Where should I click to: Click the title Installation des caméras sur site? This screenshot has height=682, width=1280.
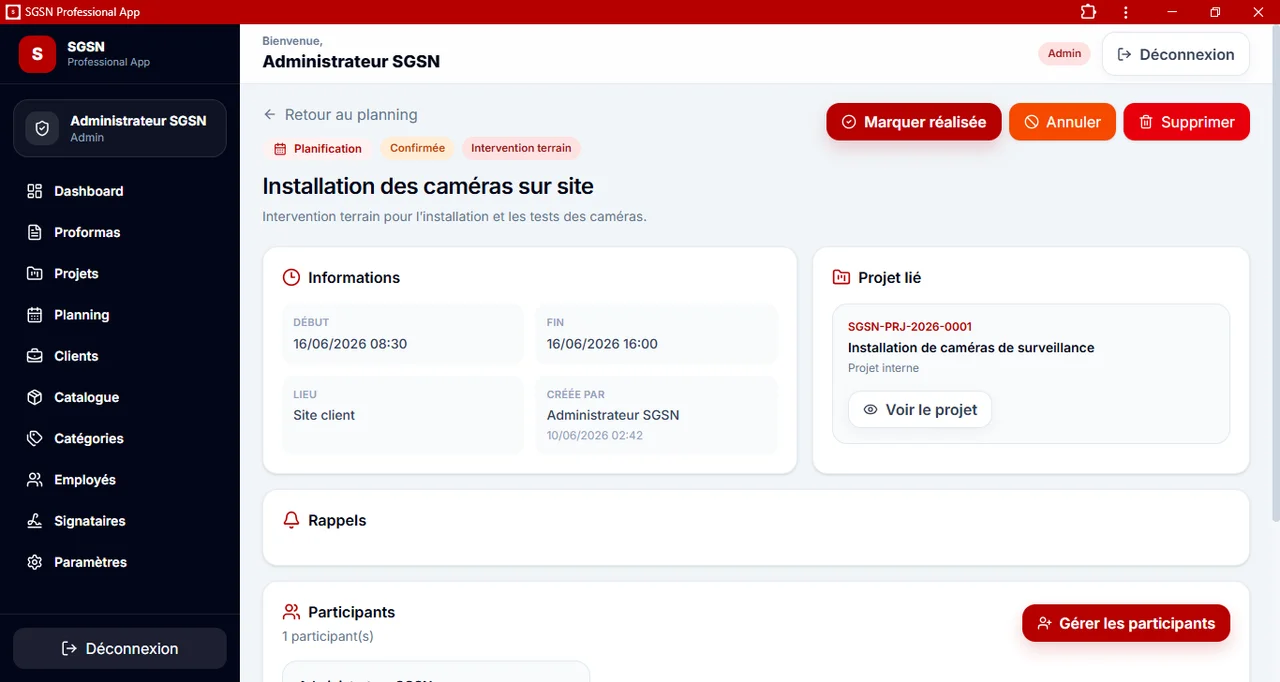(428, 186)
